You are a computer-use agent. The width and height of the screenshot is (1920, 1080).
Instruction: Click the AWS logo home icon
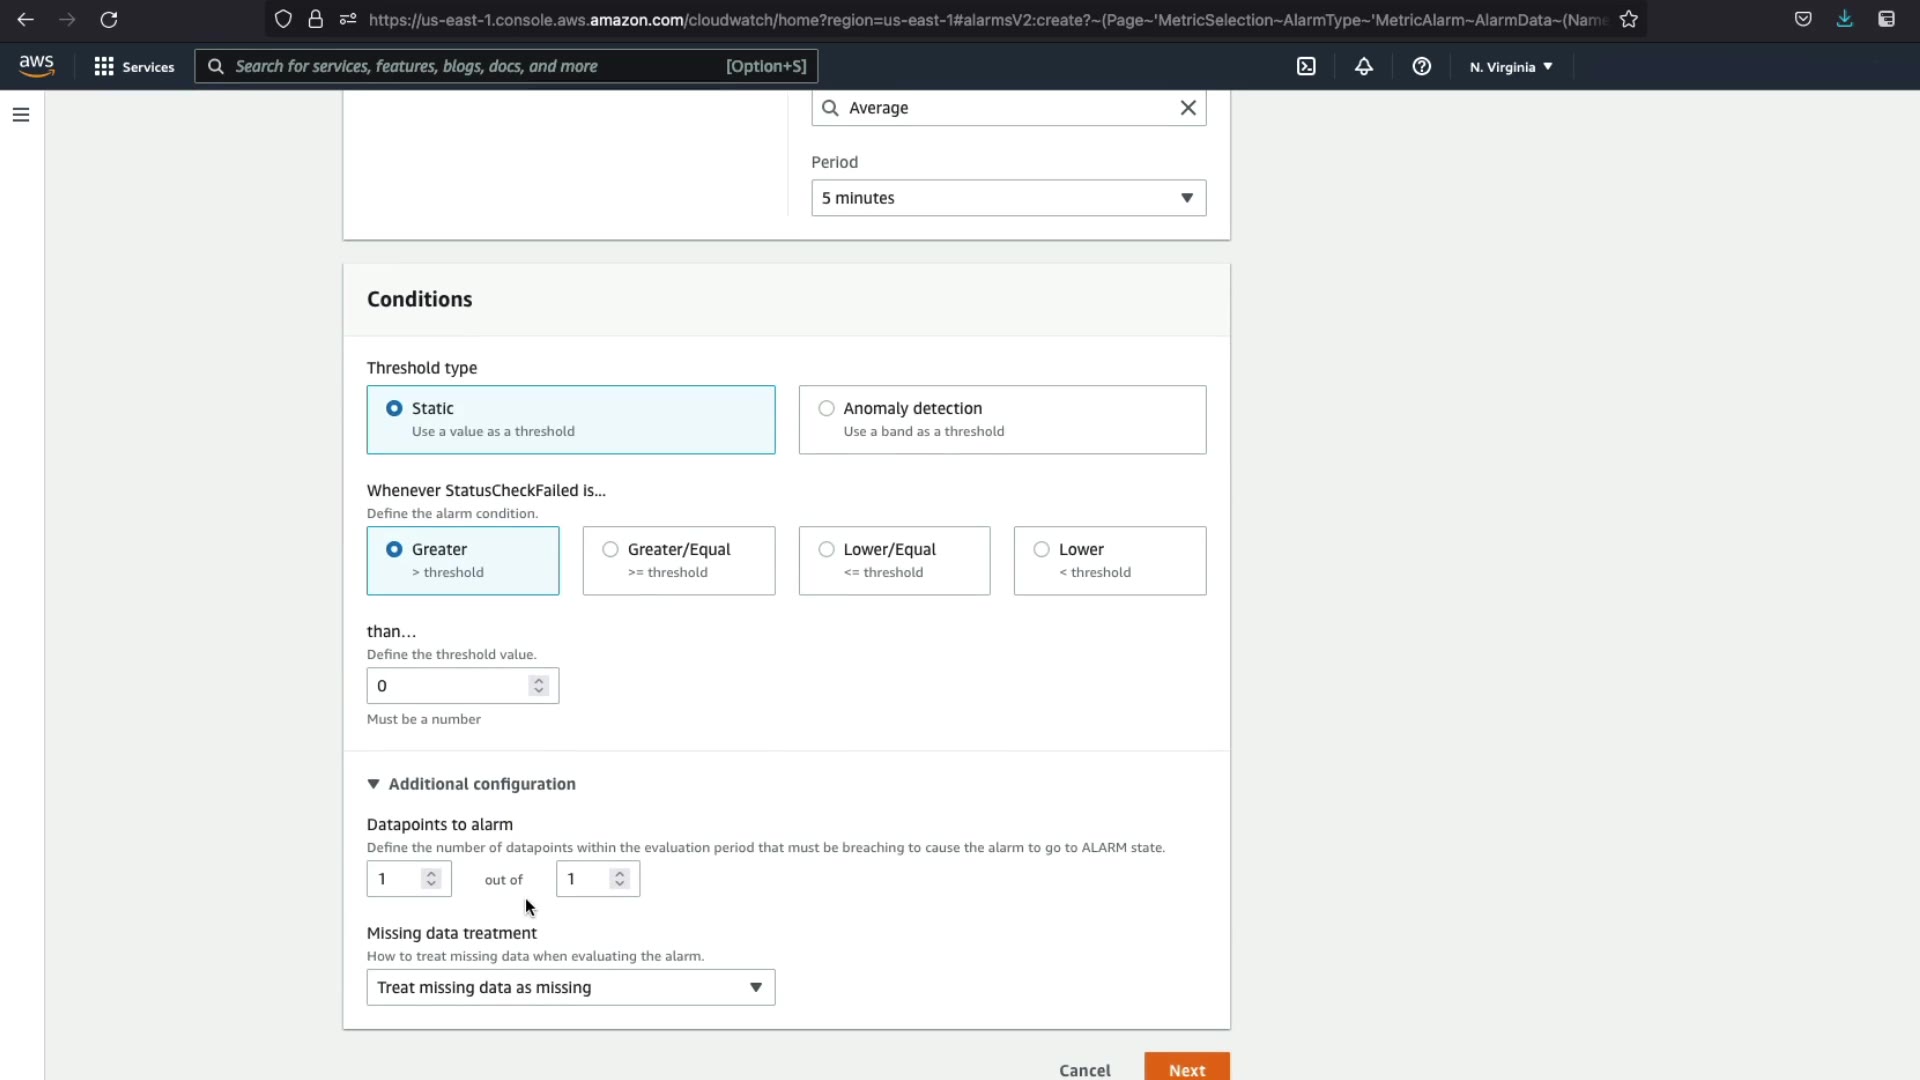click(x=37, y=66)
